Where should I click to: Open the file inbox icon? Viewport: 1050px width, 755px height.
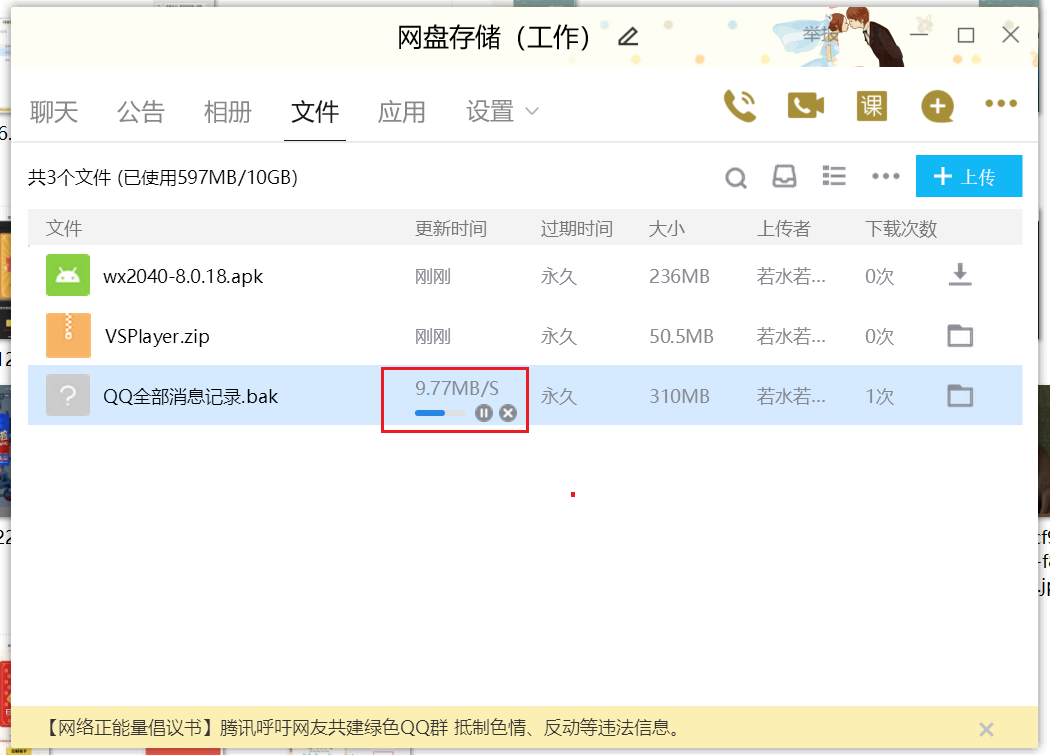coord(785,176)
